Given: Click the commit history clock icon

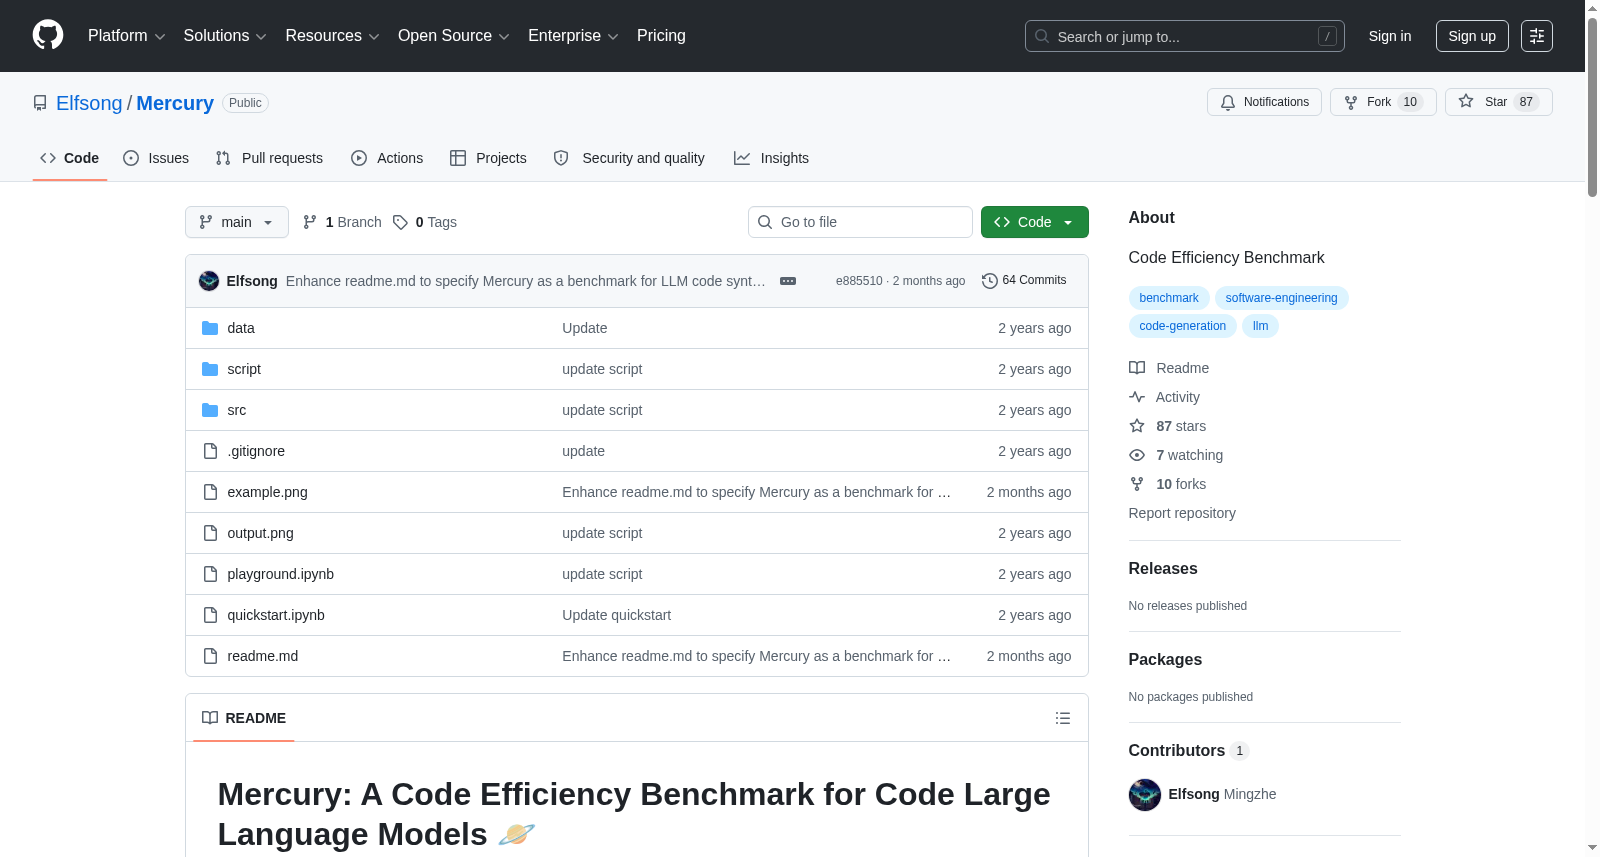Looking at the screenshot, I should (990, 281).
